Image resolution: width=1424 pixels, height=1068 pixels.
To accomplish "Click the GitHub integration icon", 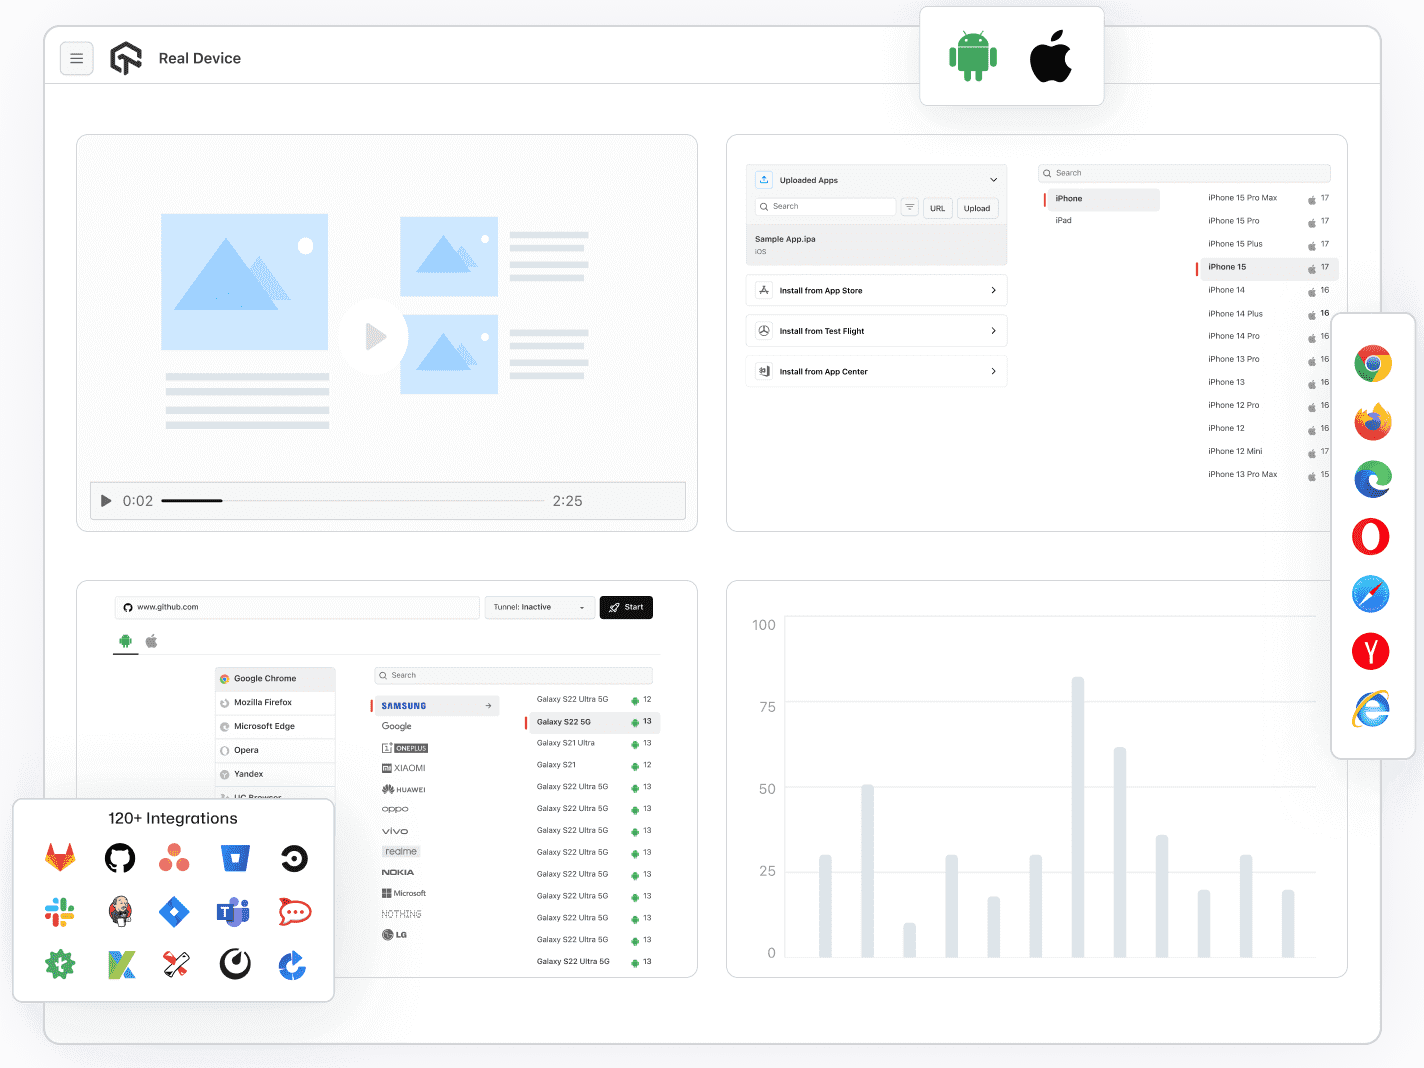I will point(120,858).
